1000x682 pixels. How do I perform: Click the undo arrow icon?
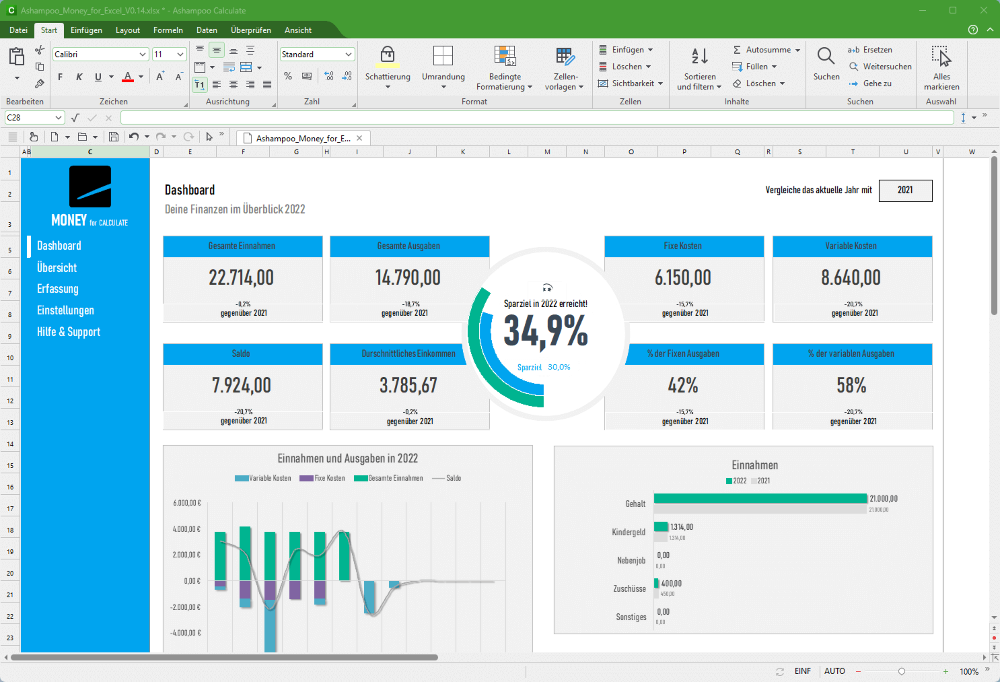click(x=134, y=137)
